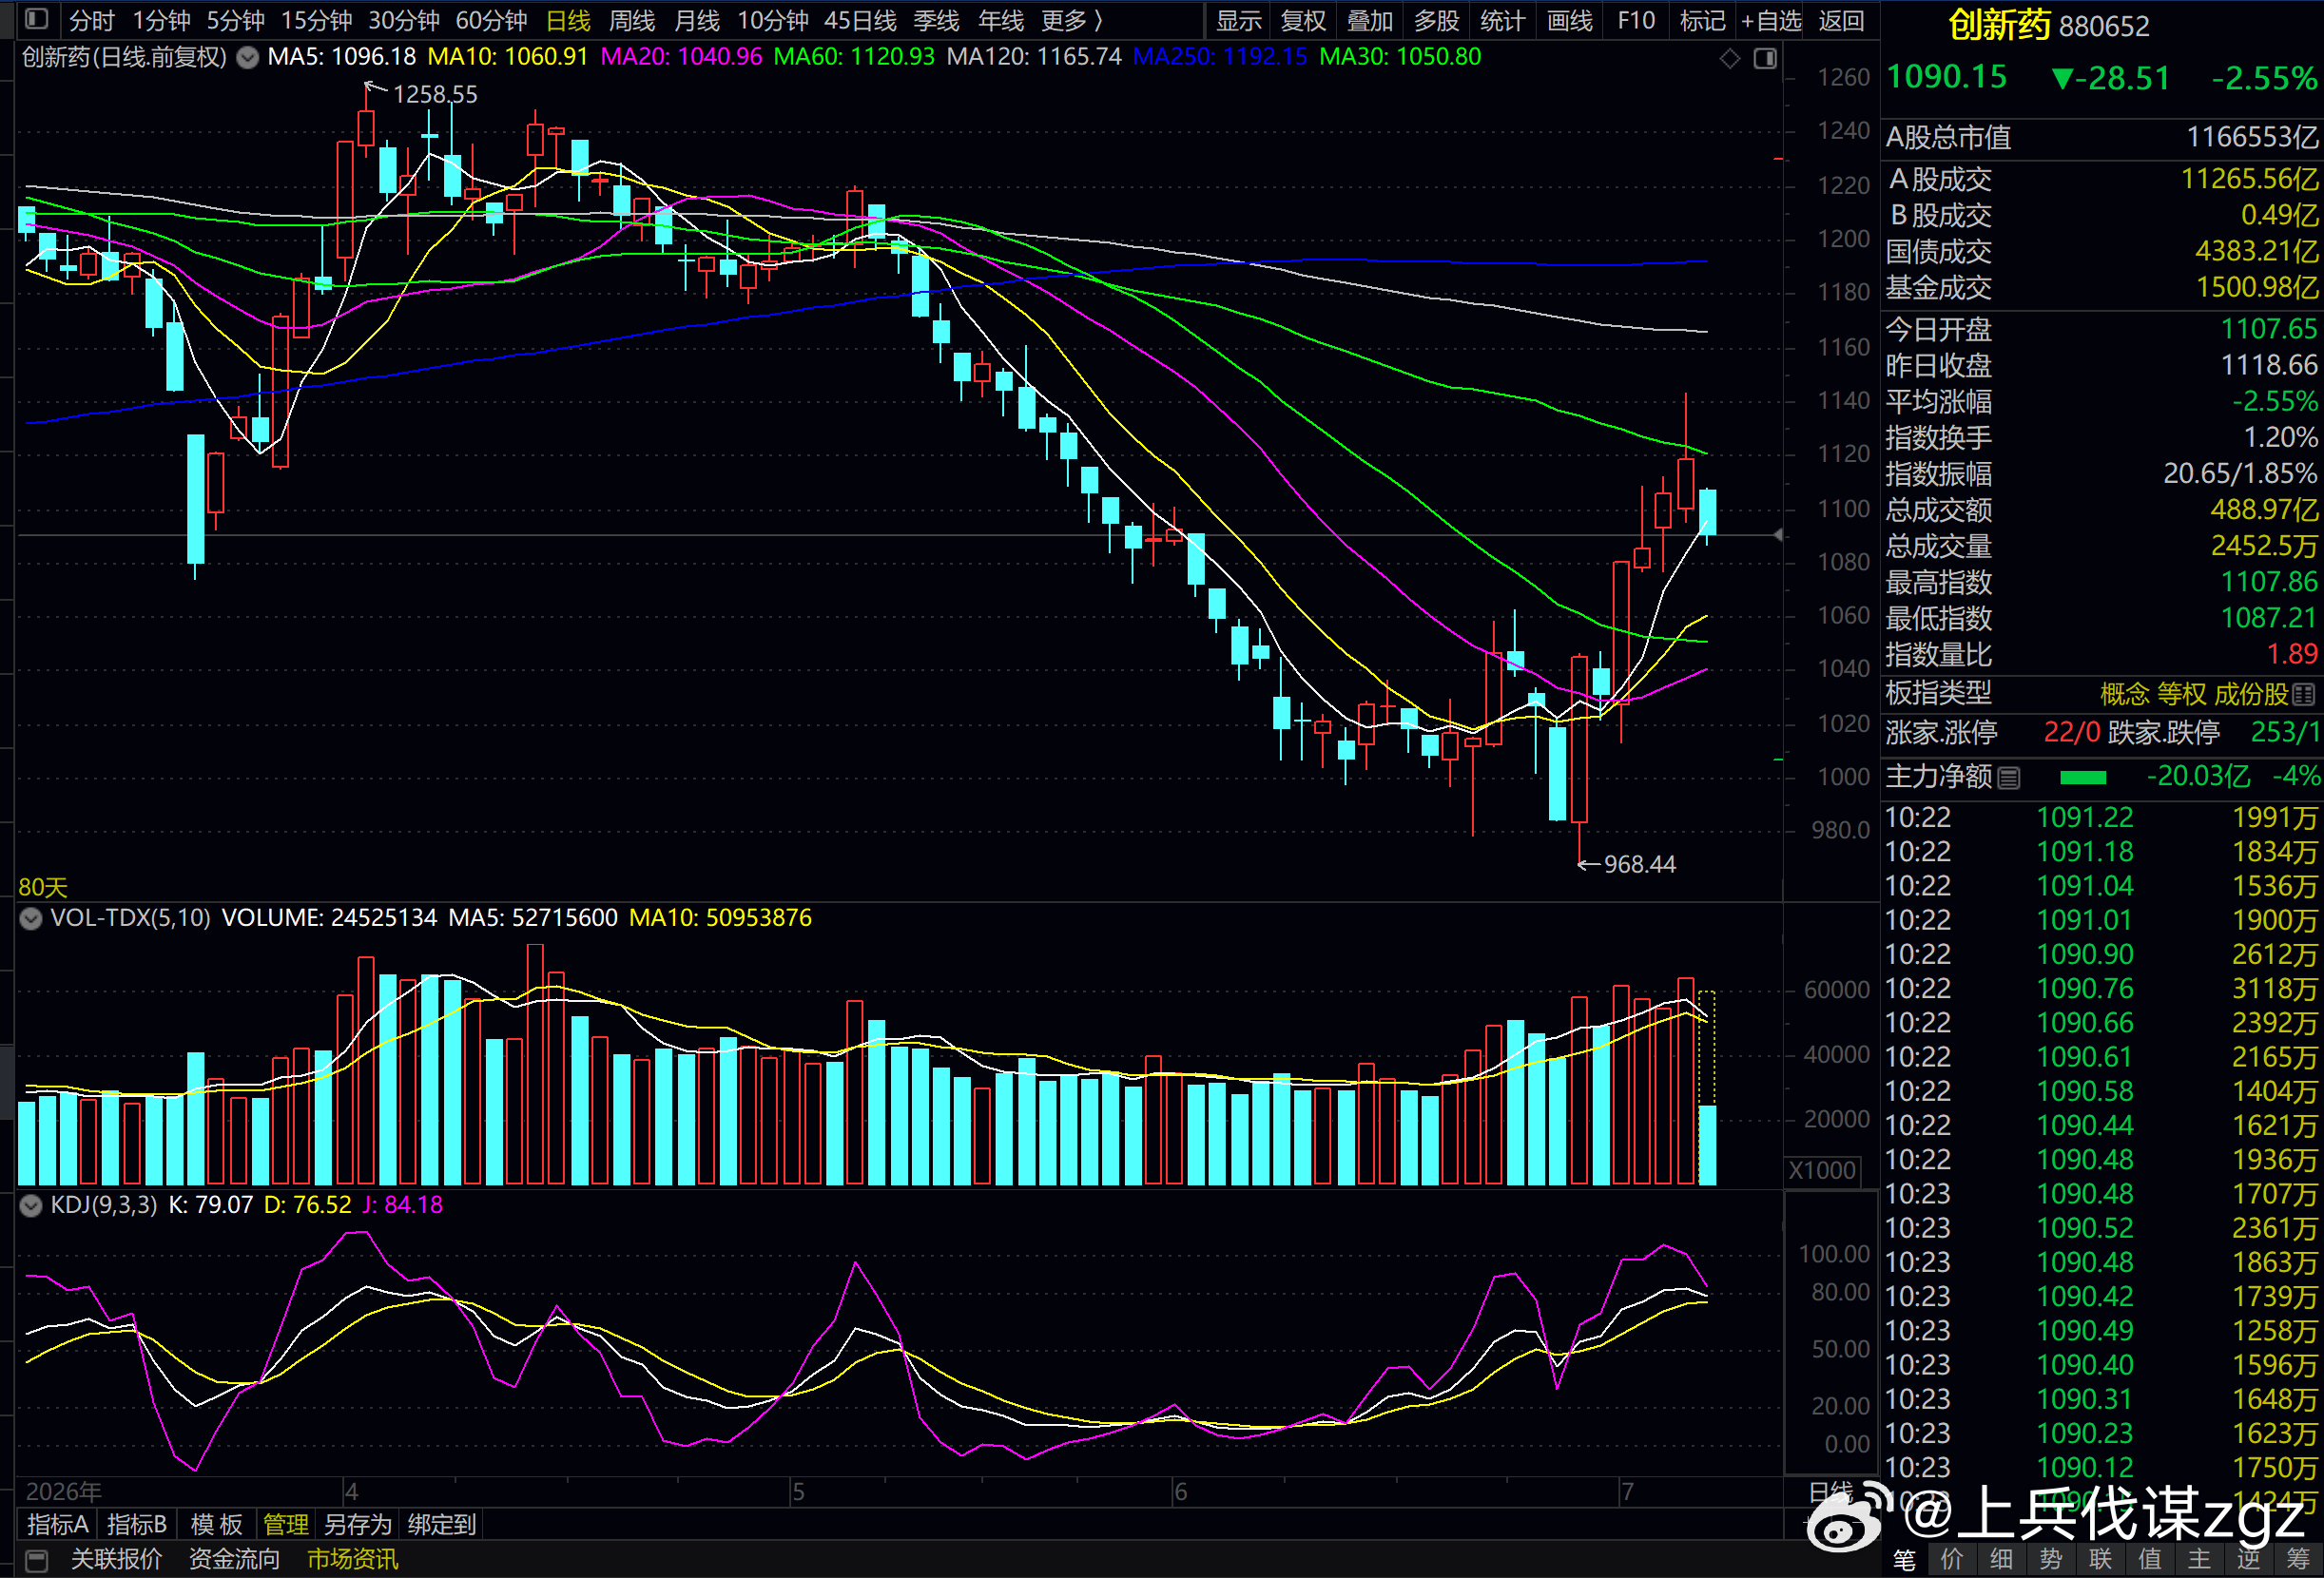Open the 板指类型 list icon
Viewport: 2324px width, 1578px height.
[2304, 694]
